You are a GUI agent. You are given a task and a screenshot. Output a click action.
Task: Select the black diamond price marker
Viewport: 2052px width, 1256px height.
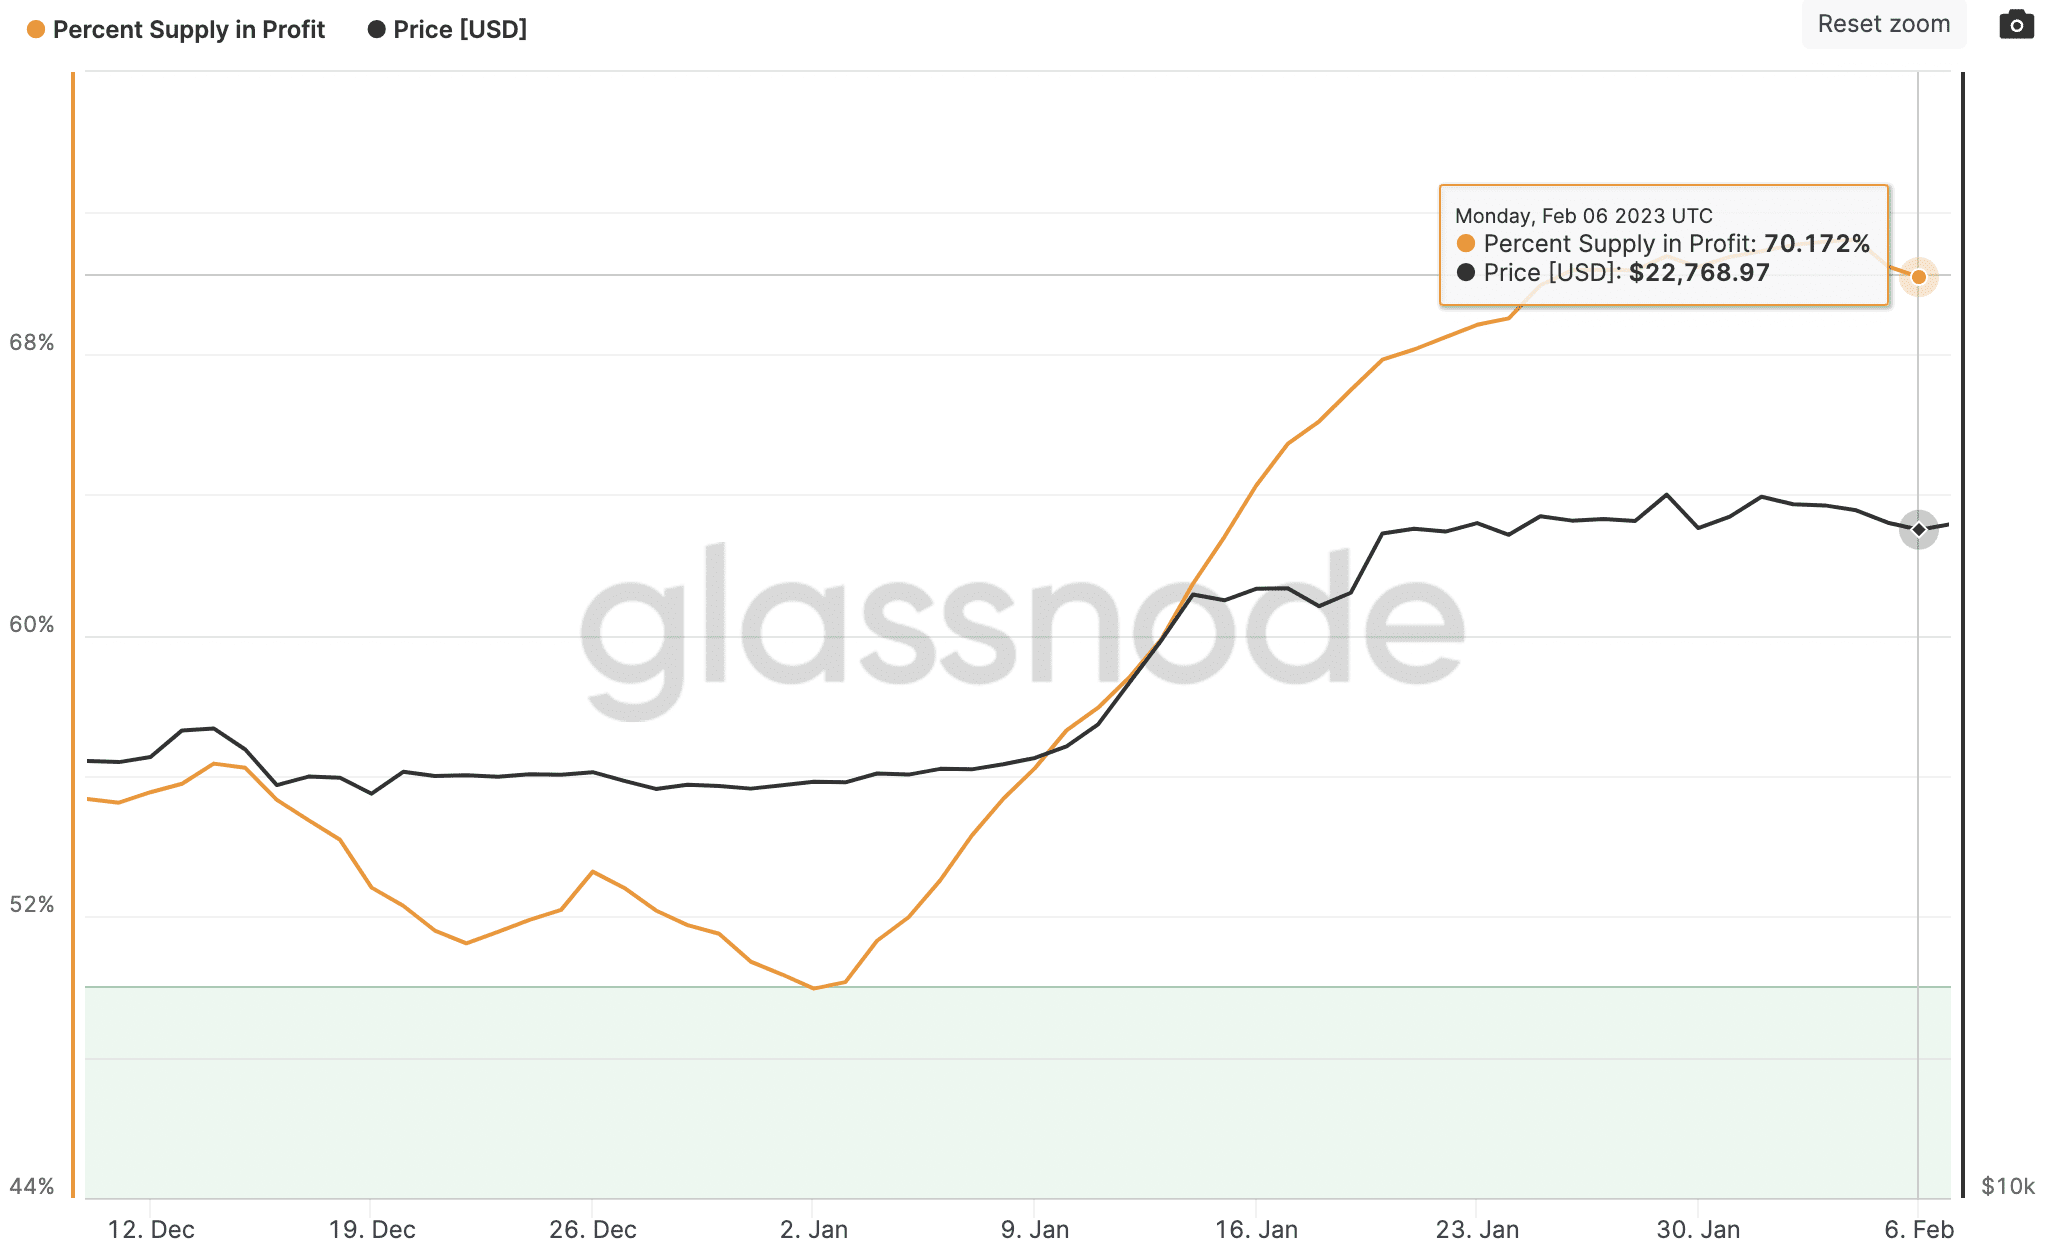coord(1919,530)
